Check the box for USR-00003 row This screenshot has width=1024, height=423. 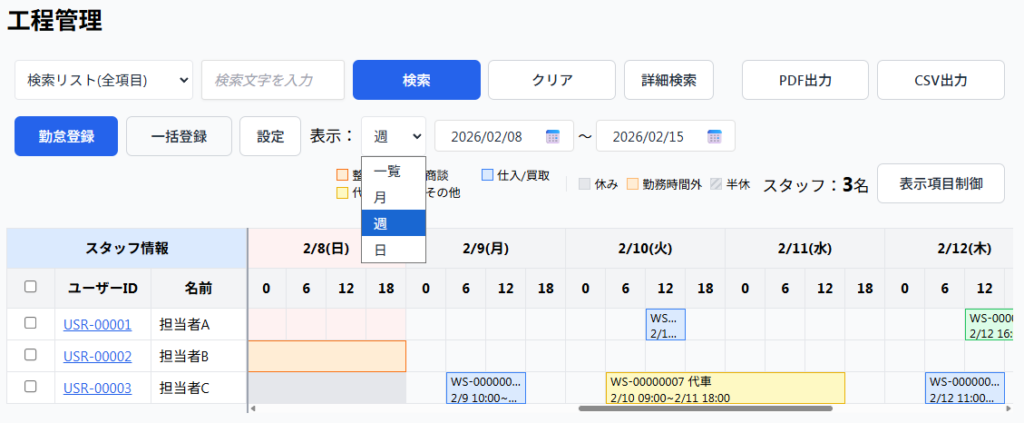[x=31, y=386]
